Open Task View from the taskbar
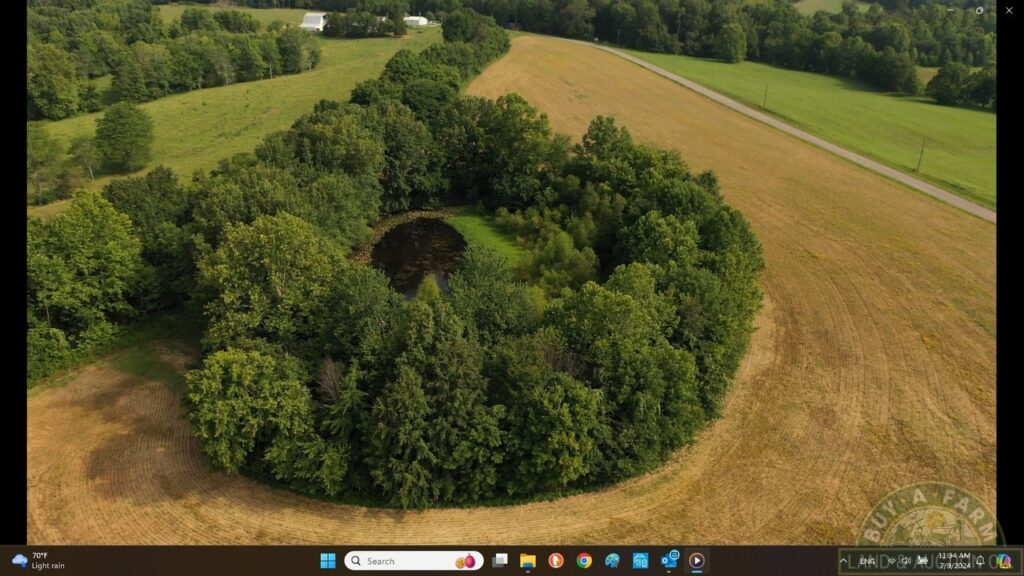1024x576 pixels. click(500, 561)
